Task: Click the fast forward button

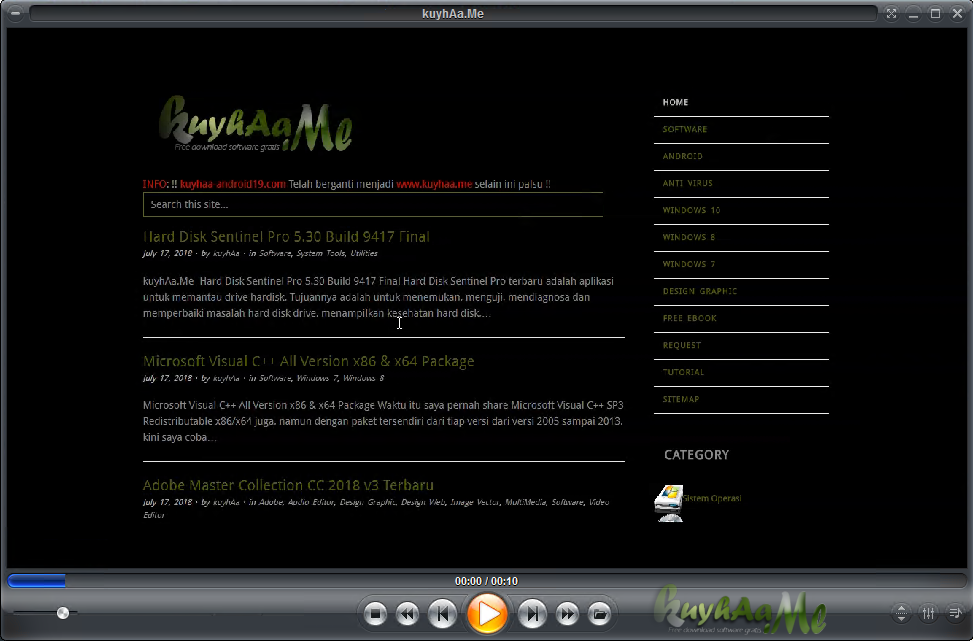Action: [567, 614]
